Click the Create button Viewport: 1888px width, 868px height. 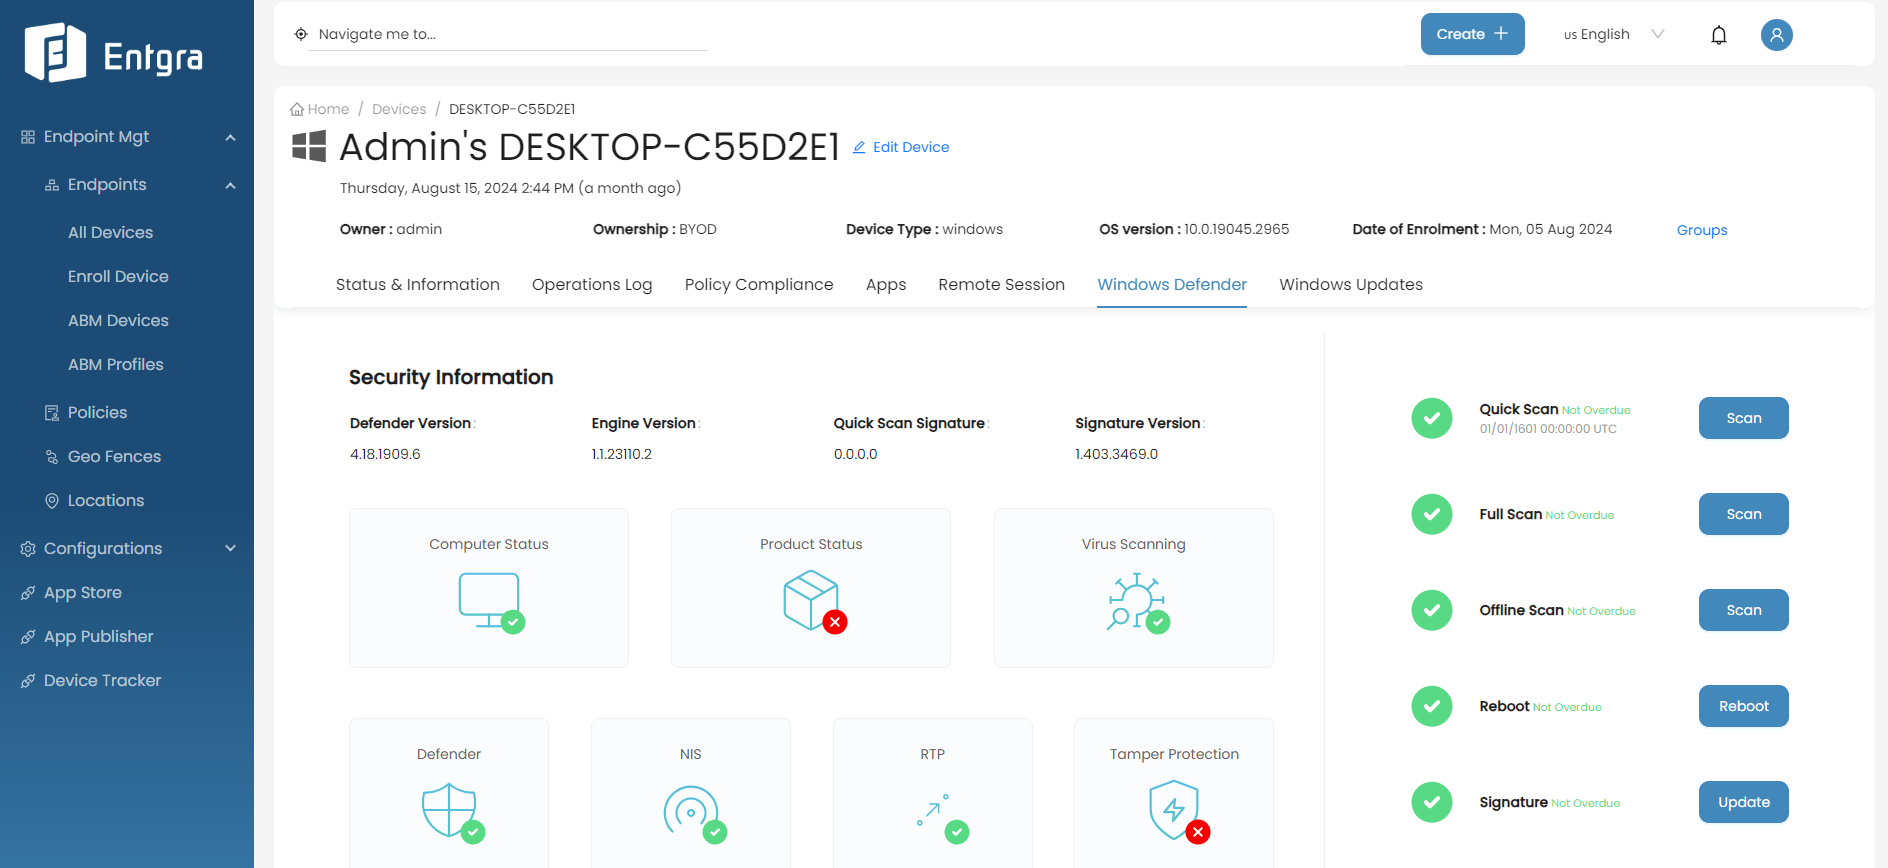[x=1472, y=34]
